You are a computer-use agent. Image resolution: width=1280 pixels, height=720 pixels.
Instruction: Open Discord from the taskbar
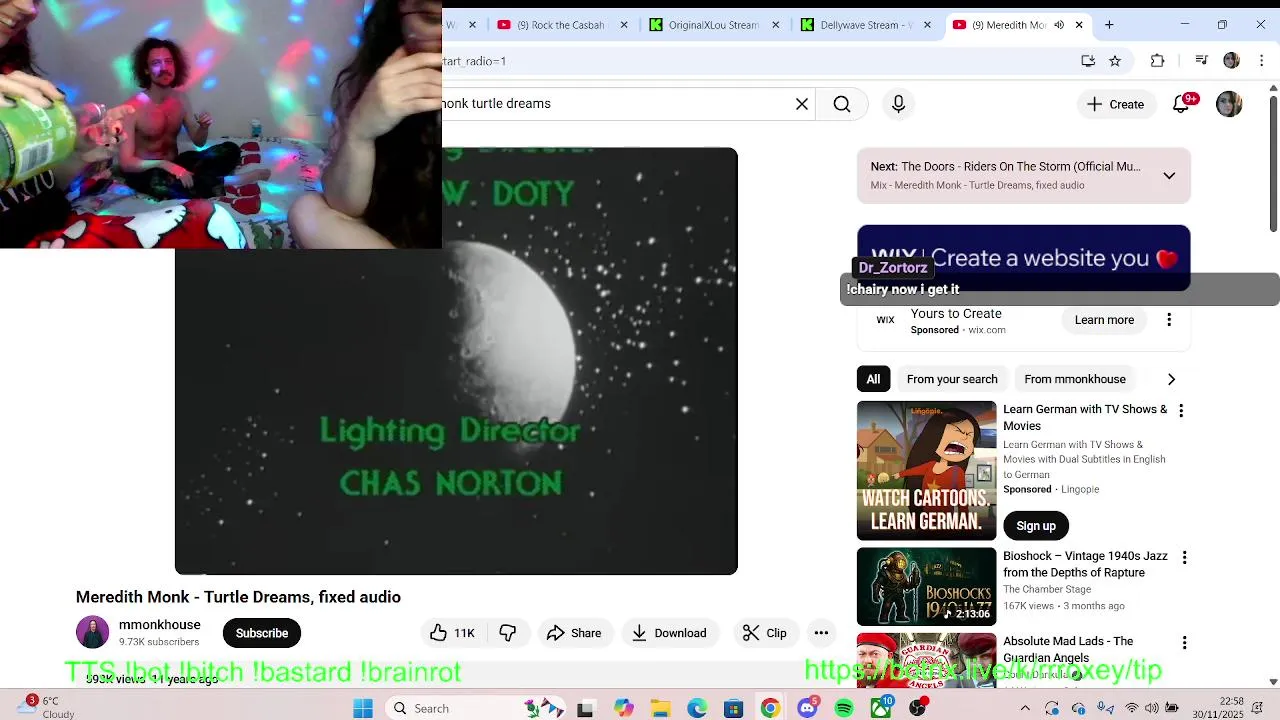click(x=807, y=708)
